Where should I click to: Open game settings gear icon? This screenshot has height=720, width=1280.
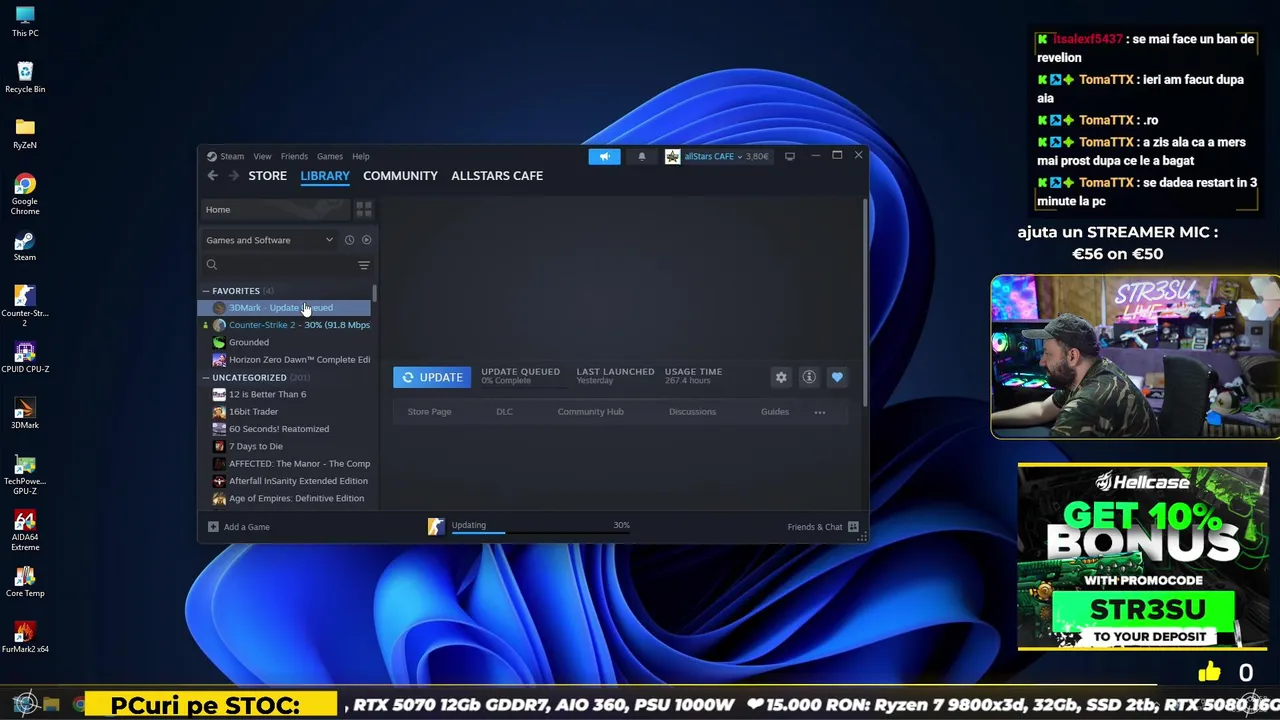[781, 377]
